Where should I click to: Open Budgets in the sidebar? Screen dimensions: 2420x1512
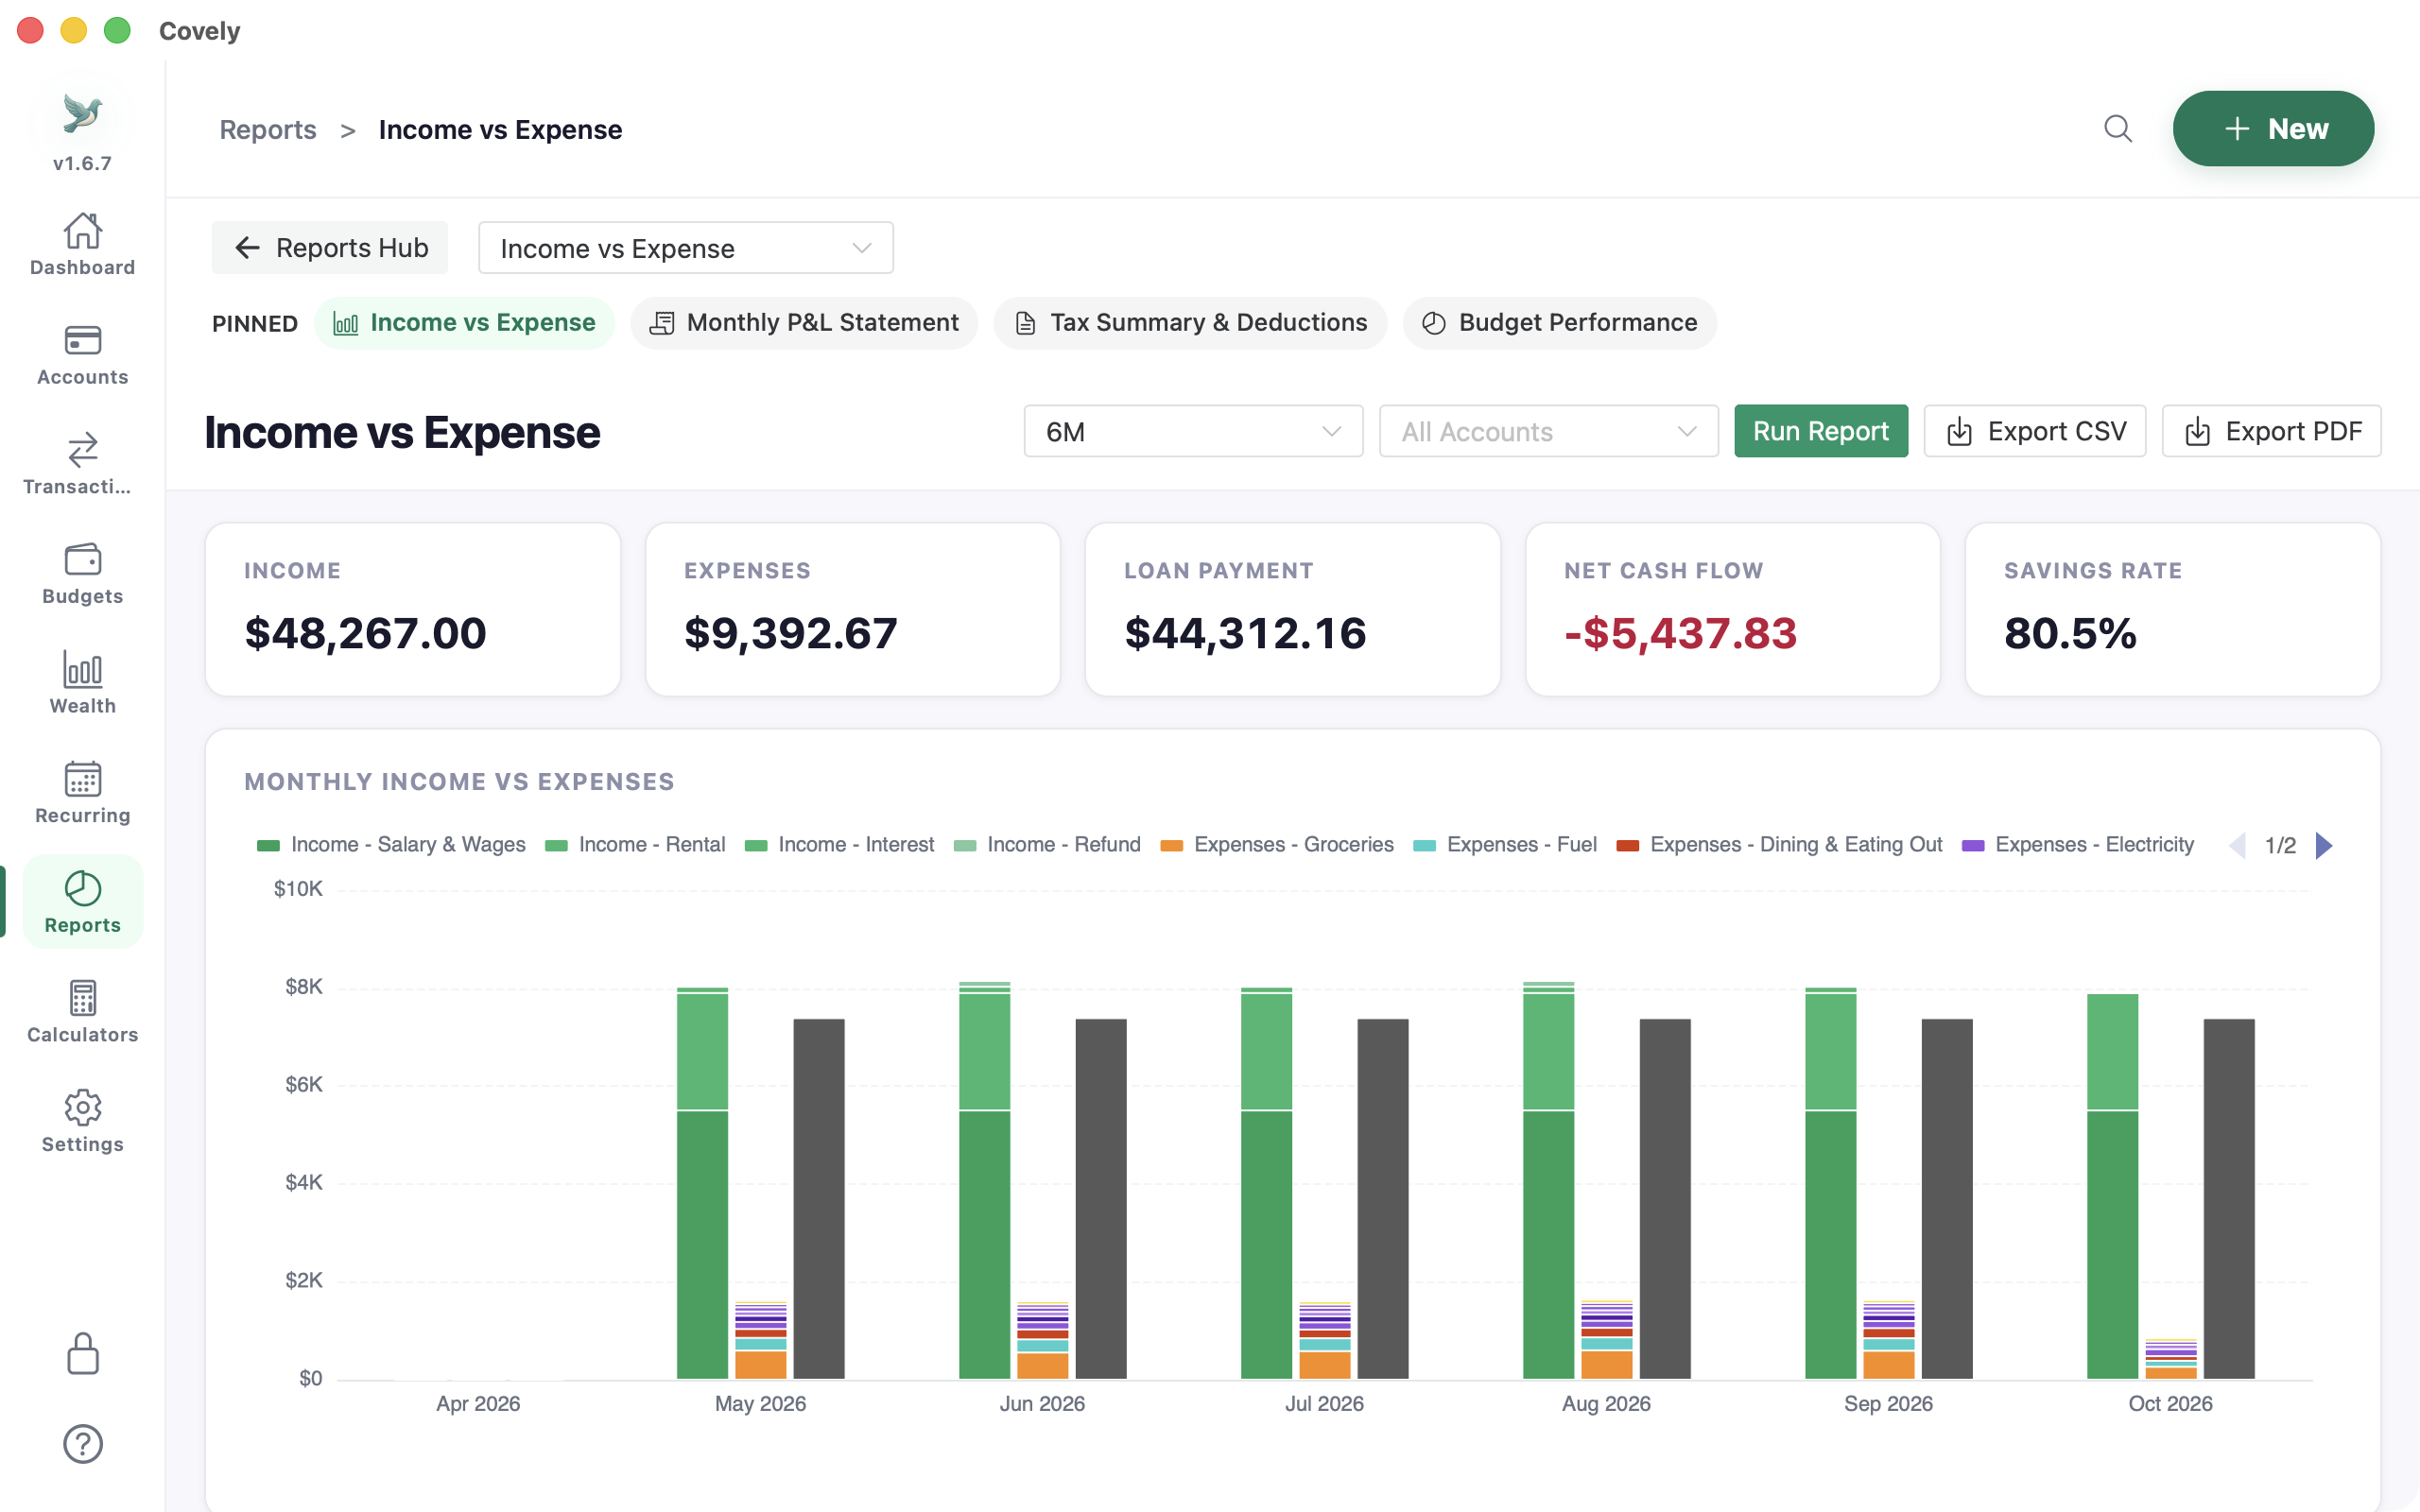click(x=82, y=574)
